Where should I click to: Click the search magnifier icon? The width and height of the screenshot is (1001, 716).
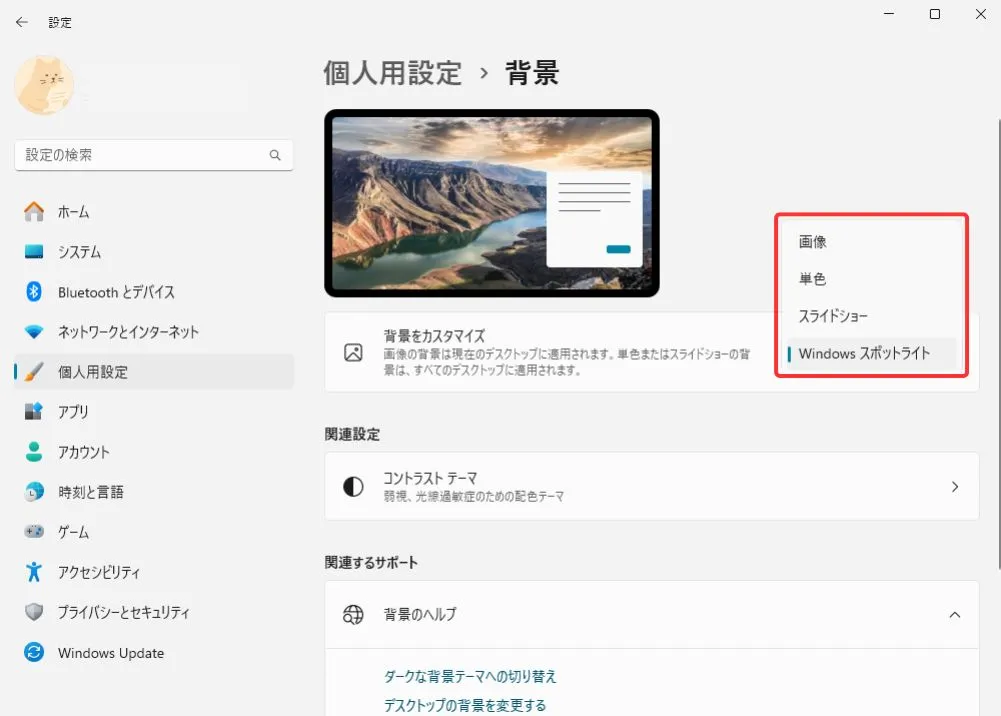(x=275, y=155)
